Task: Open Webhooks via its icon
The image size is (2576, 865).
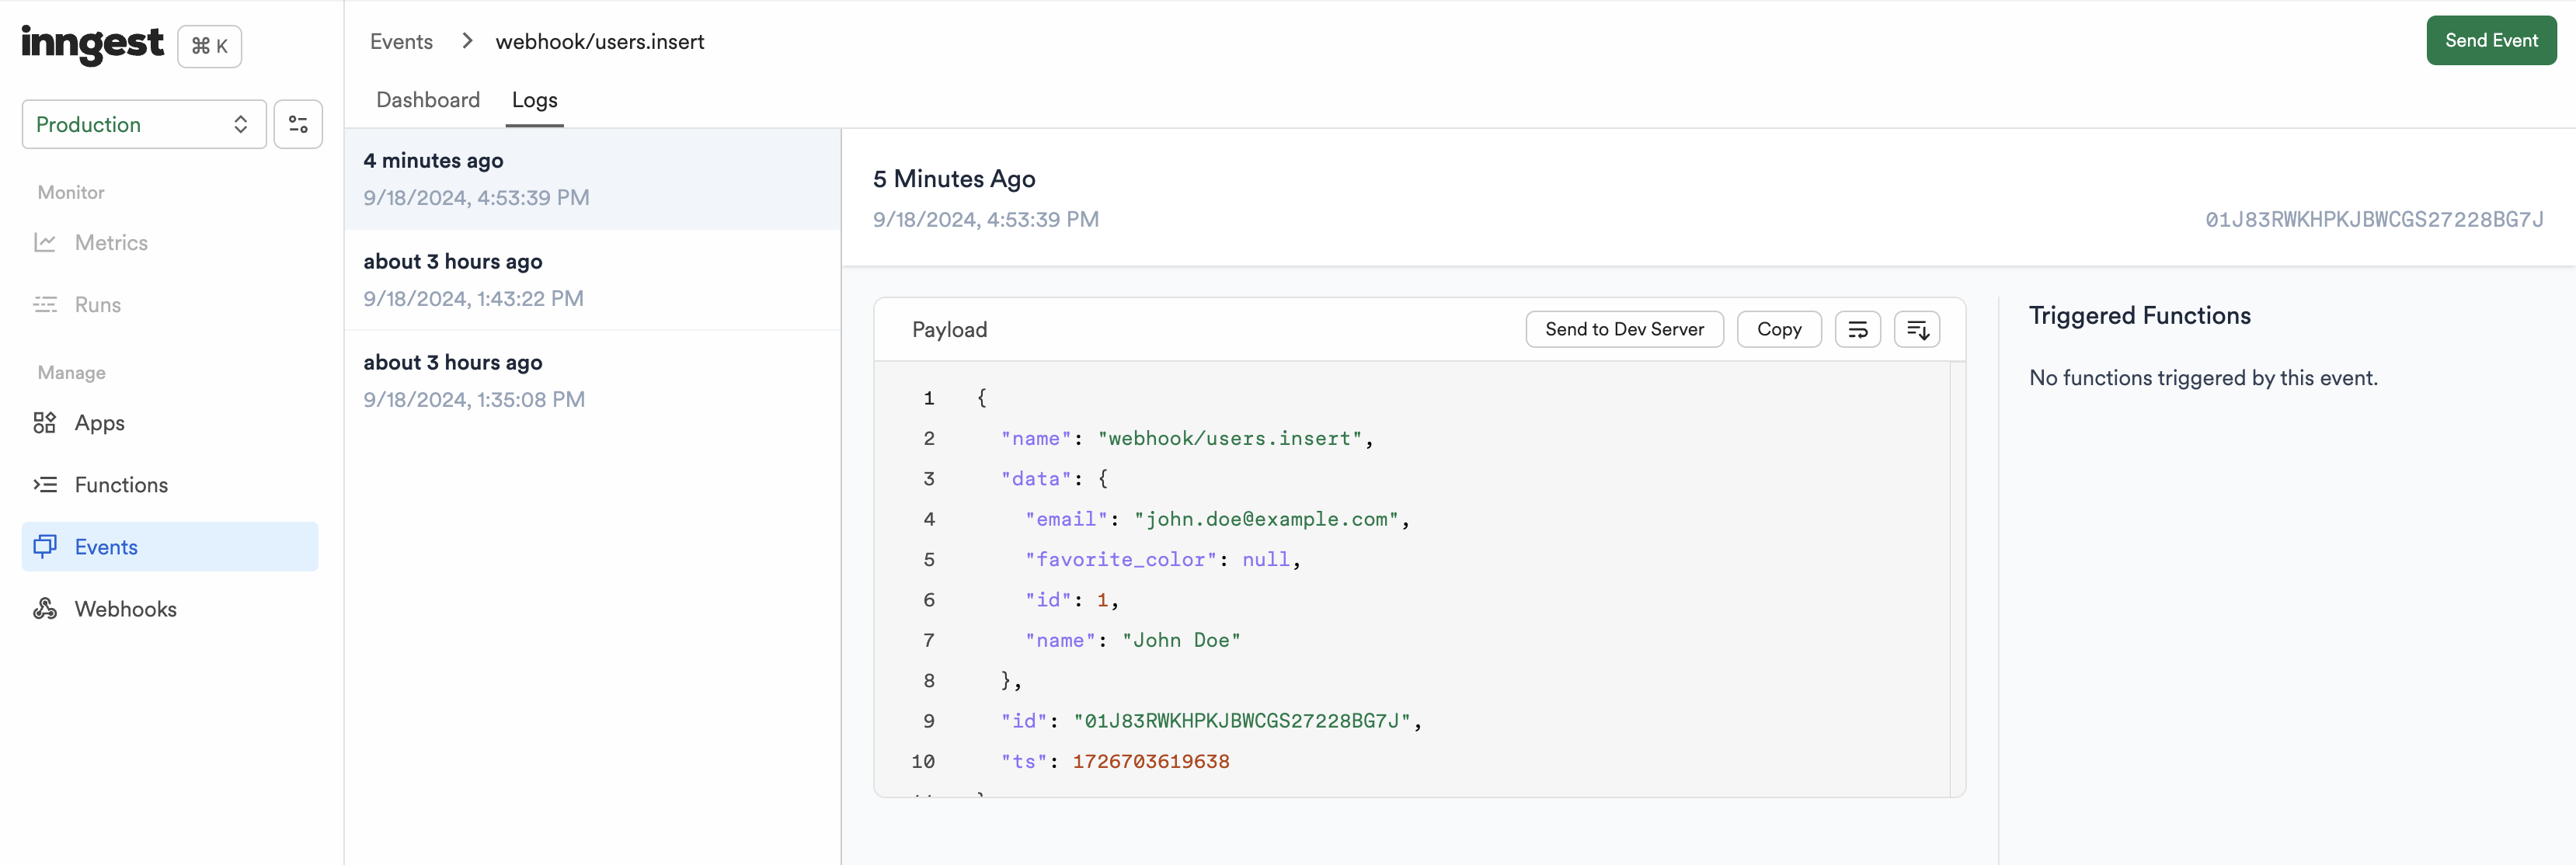Action: tap(45, 608)
